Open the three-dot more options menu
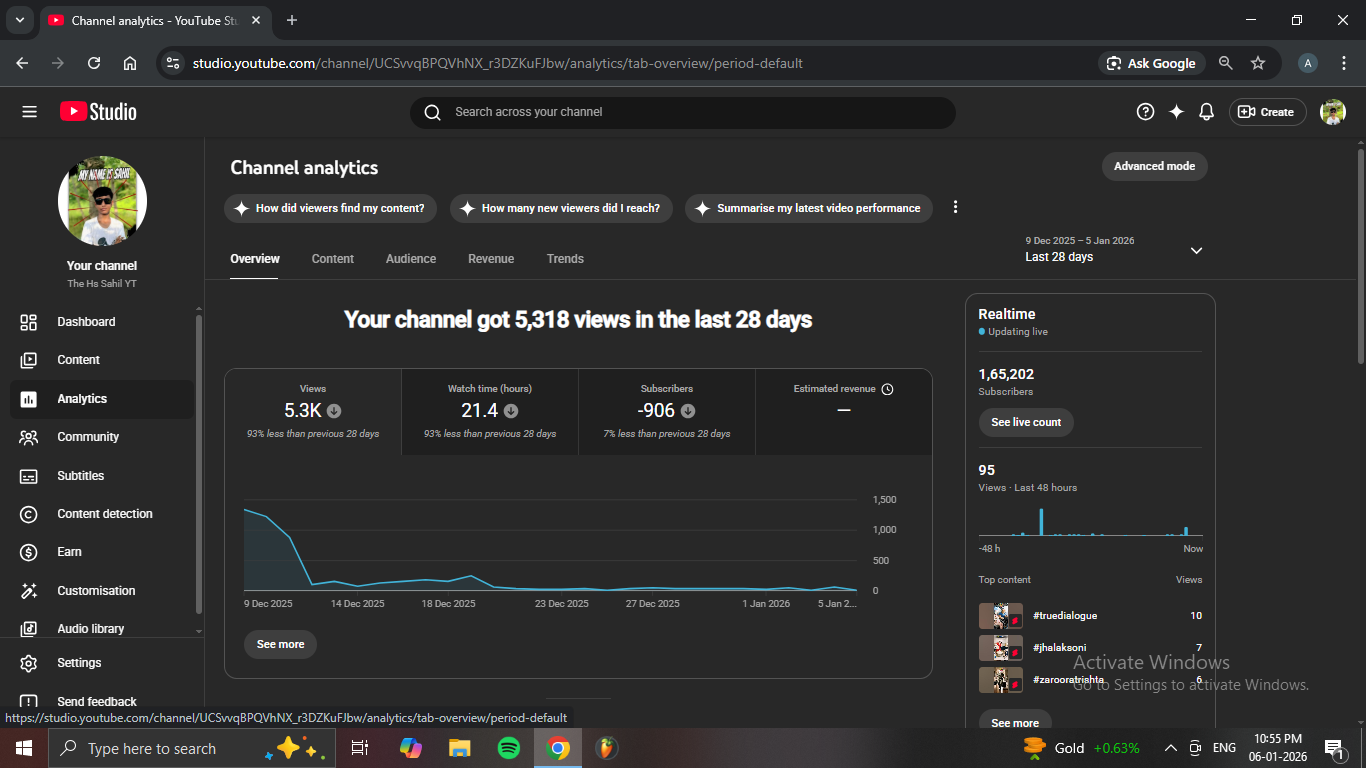The width and height of the screenshot is (1366, 768). point(955,207)
